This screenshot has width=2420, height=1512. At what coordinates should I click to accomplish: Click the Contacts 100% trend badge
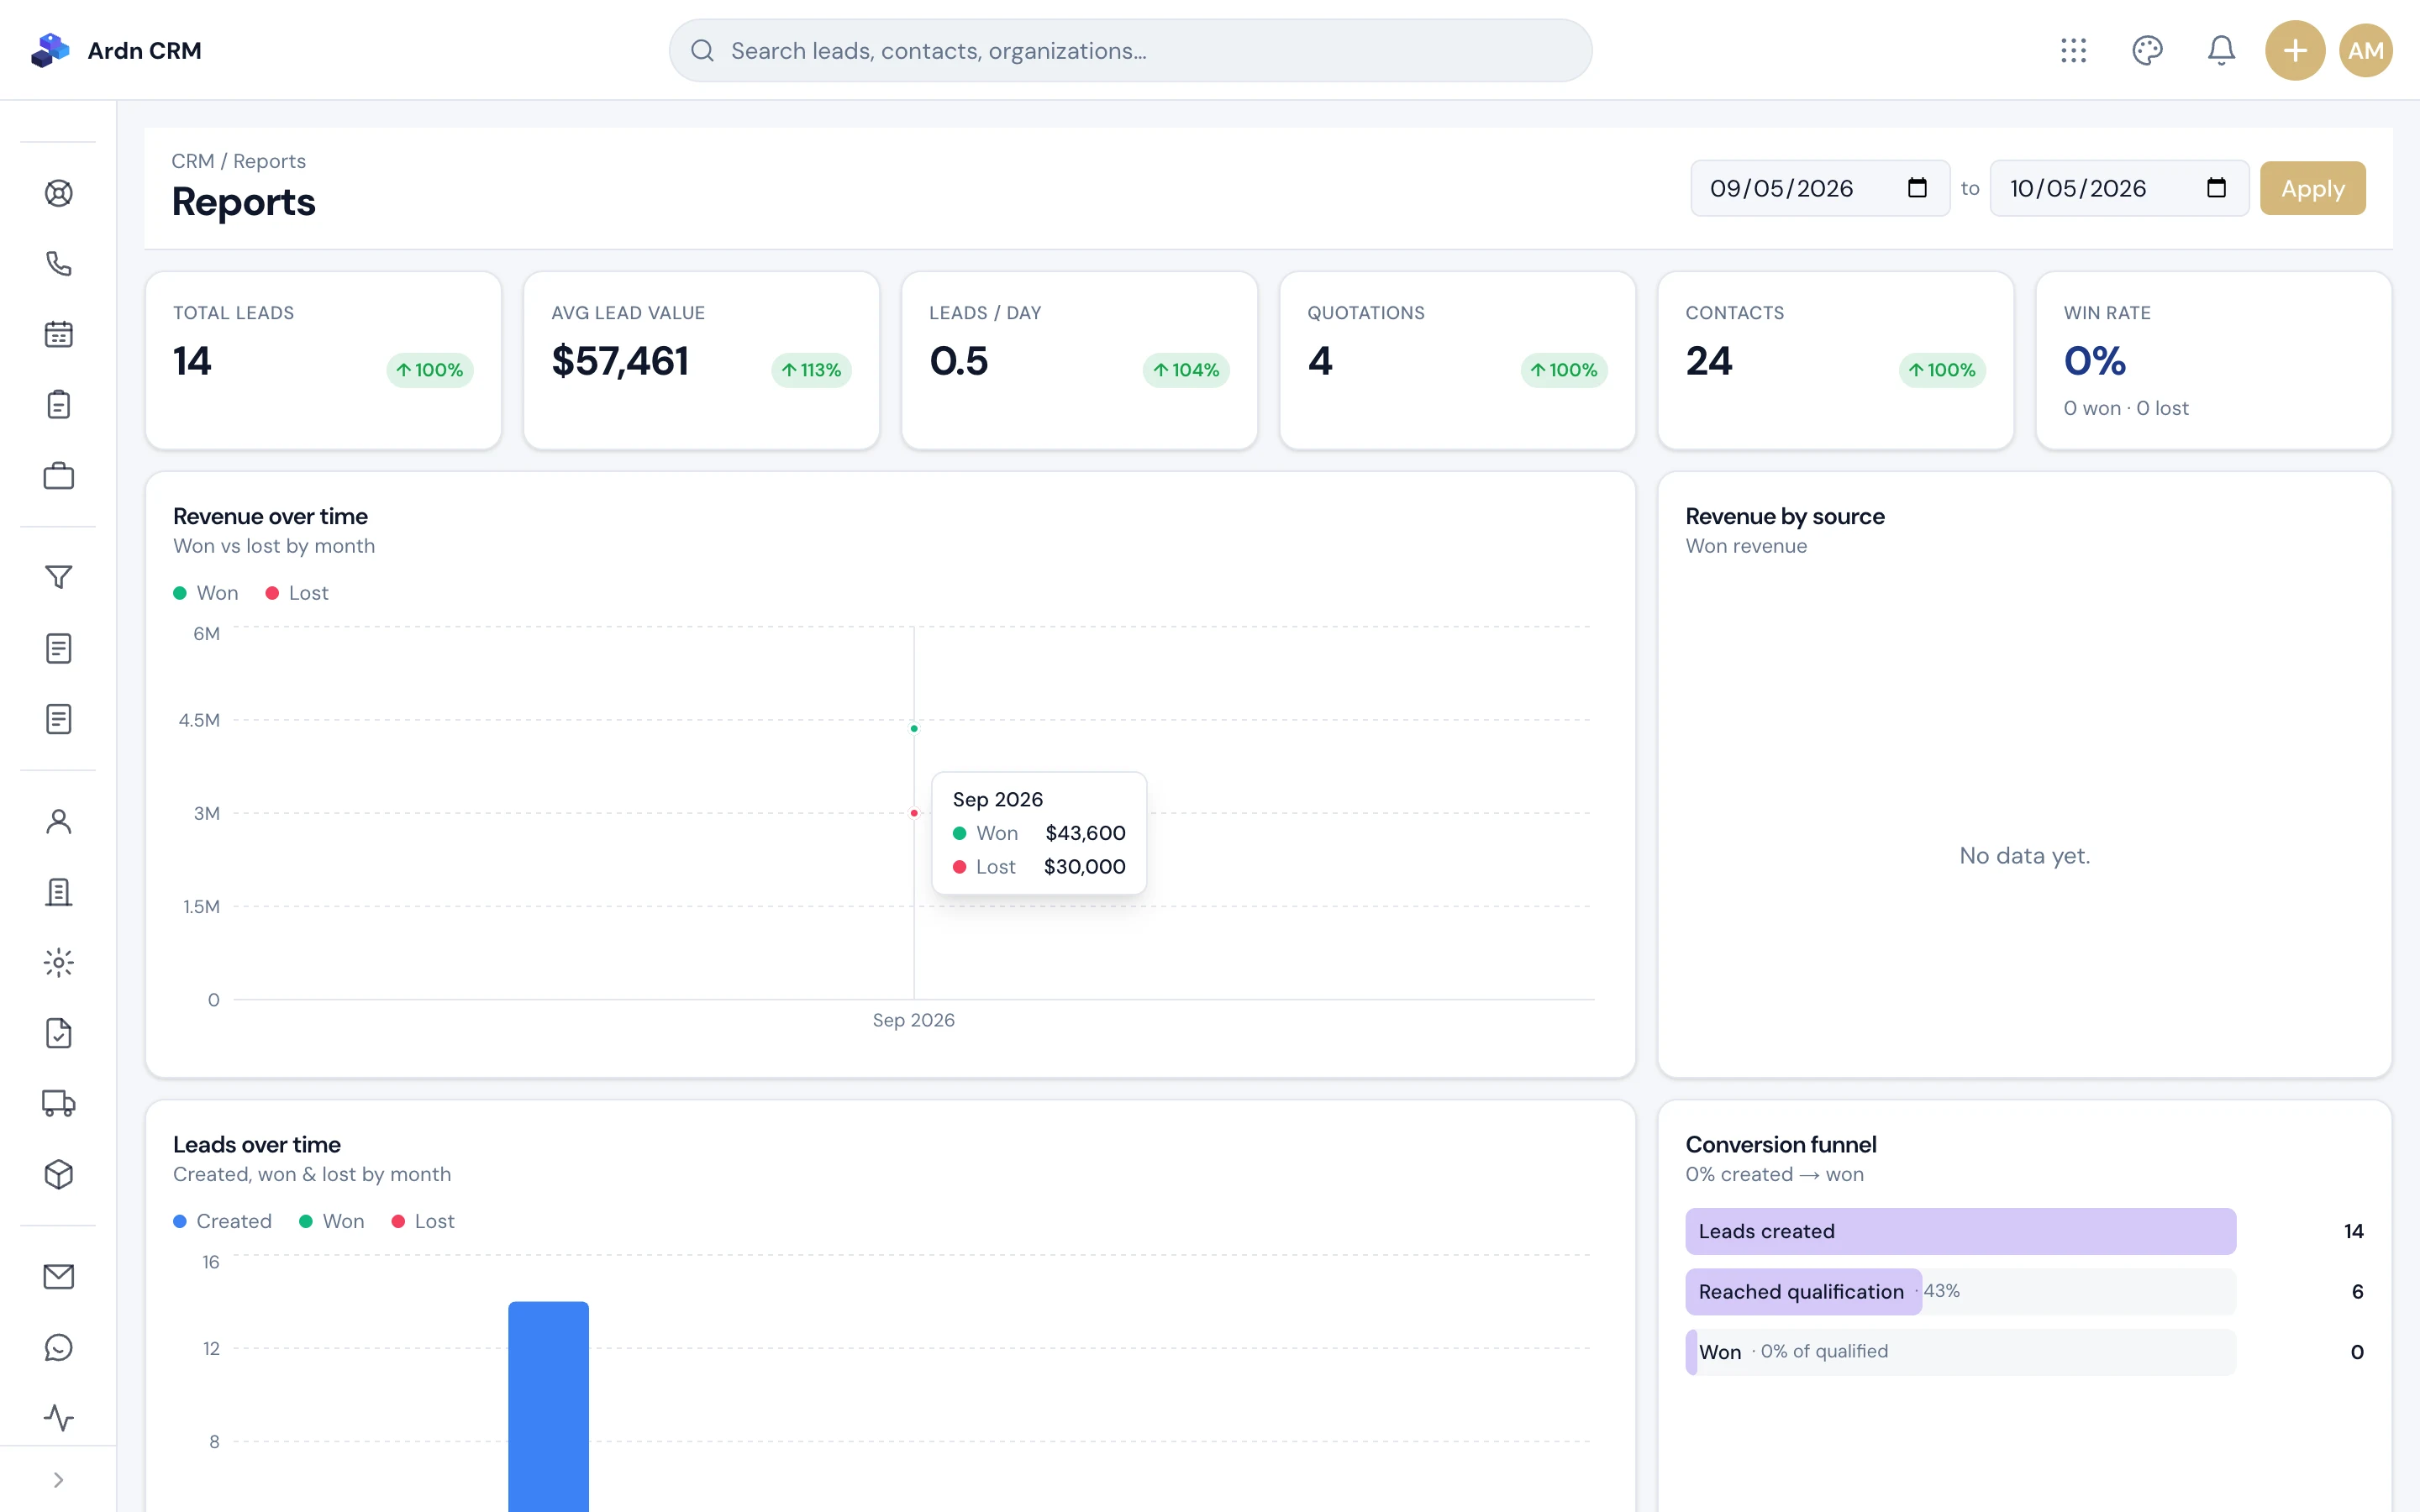click(x=1942, y=370)
